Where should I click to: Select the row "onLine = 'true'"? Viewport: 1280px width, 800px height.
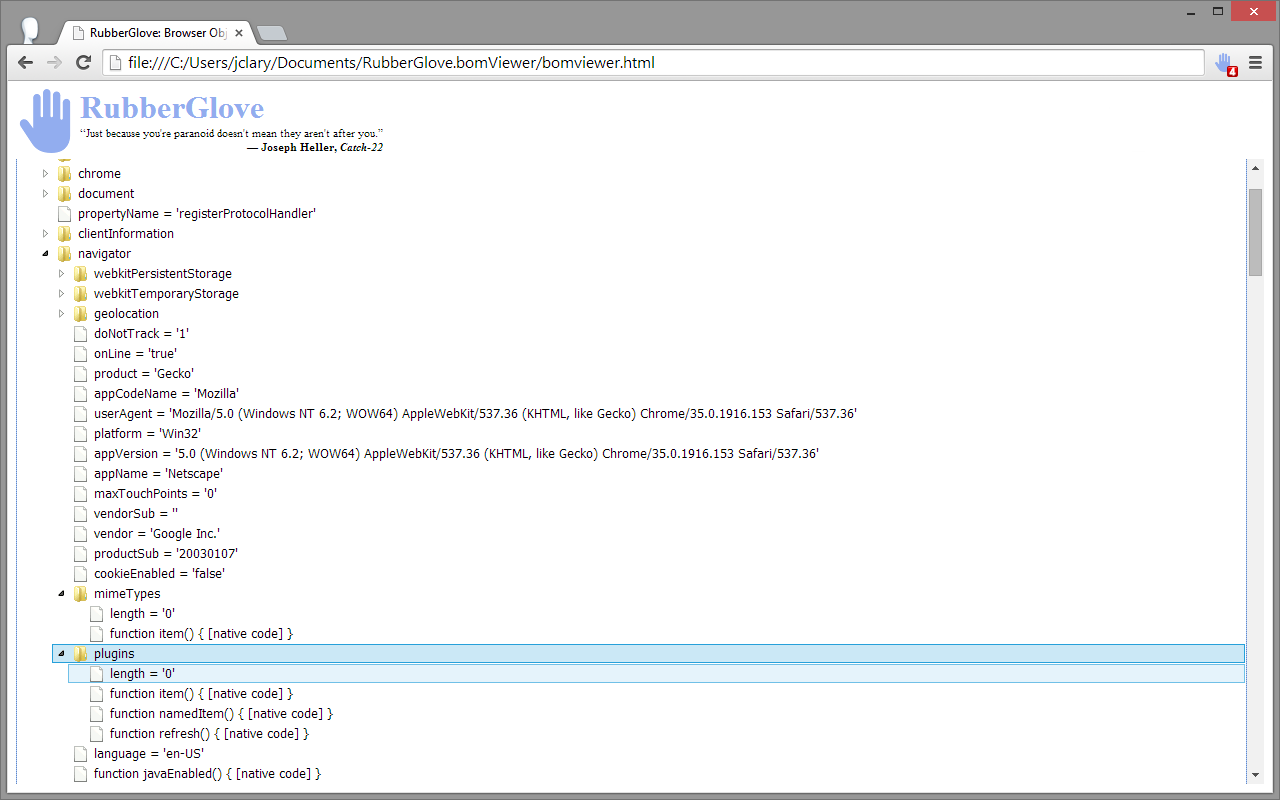point(135,354)
